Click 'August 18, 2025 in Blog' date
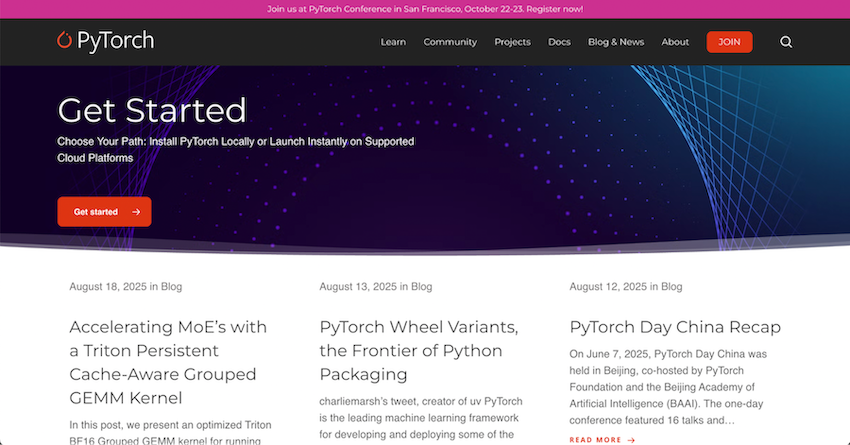Viewport: 850px width, 445px height. 126,287
